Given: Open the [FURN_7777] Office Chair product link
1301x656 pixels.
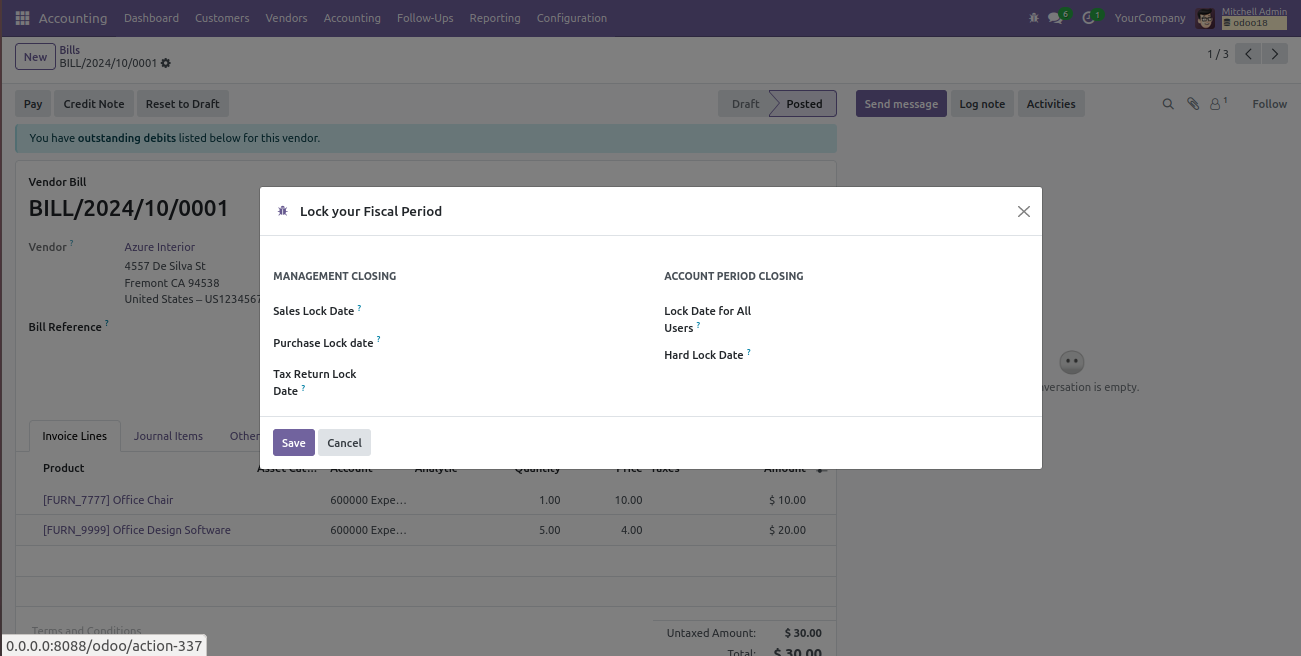Looking at the screenshot, I should [x=108, y=500].
